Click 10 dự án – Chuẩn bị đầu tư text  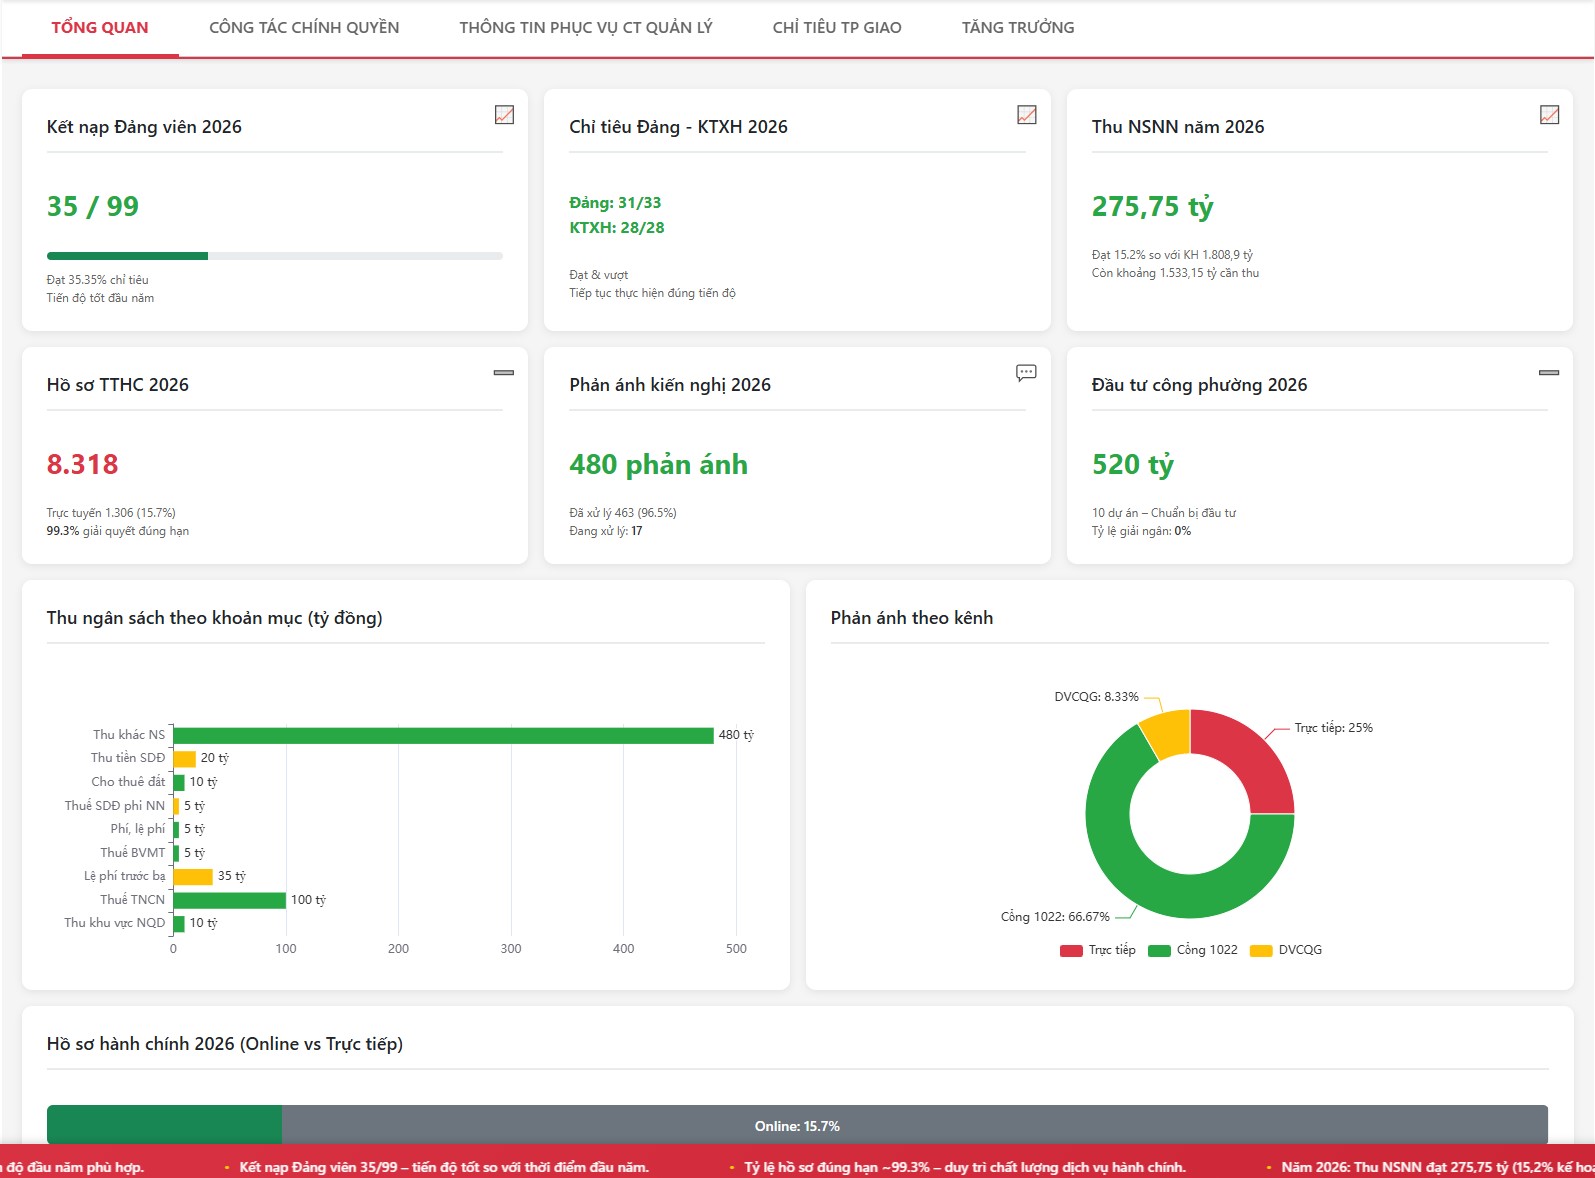click(1164, 513)
